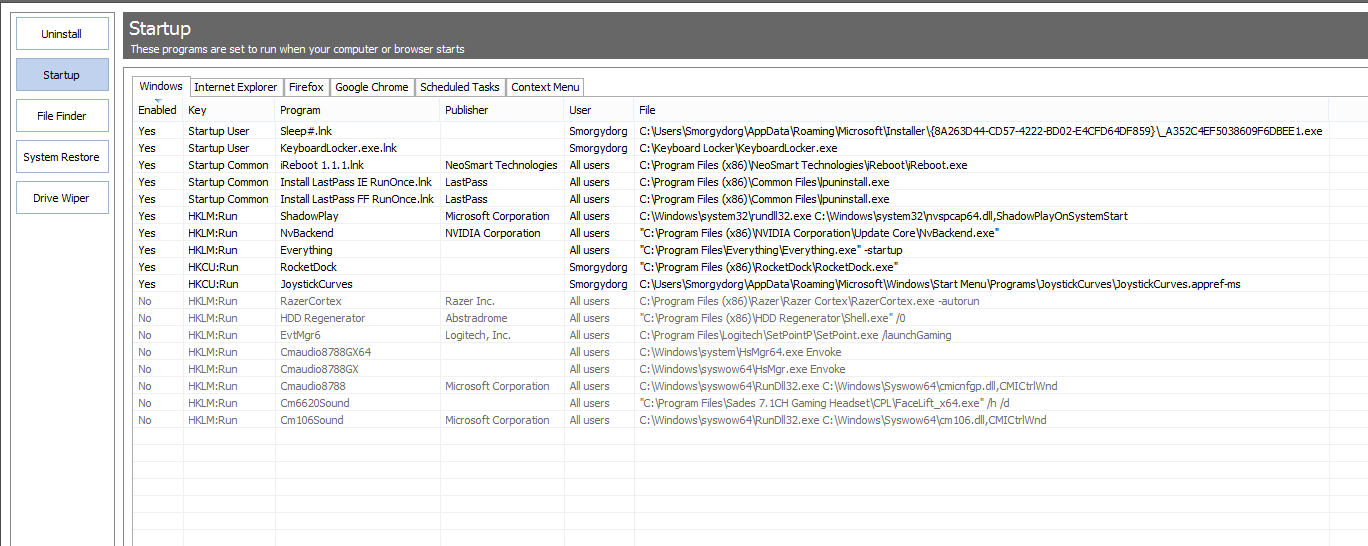Open the File Finder tool

pos(61,116)
